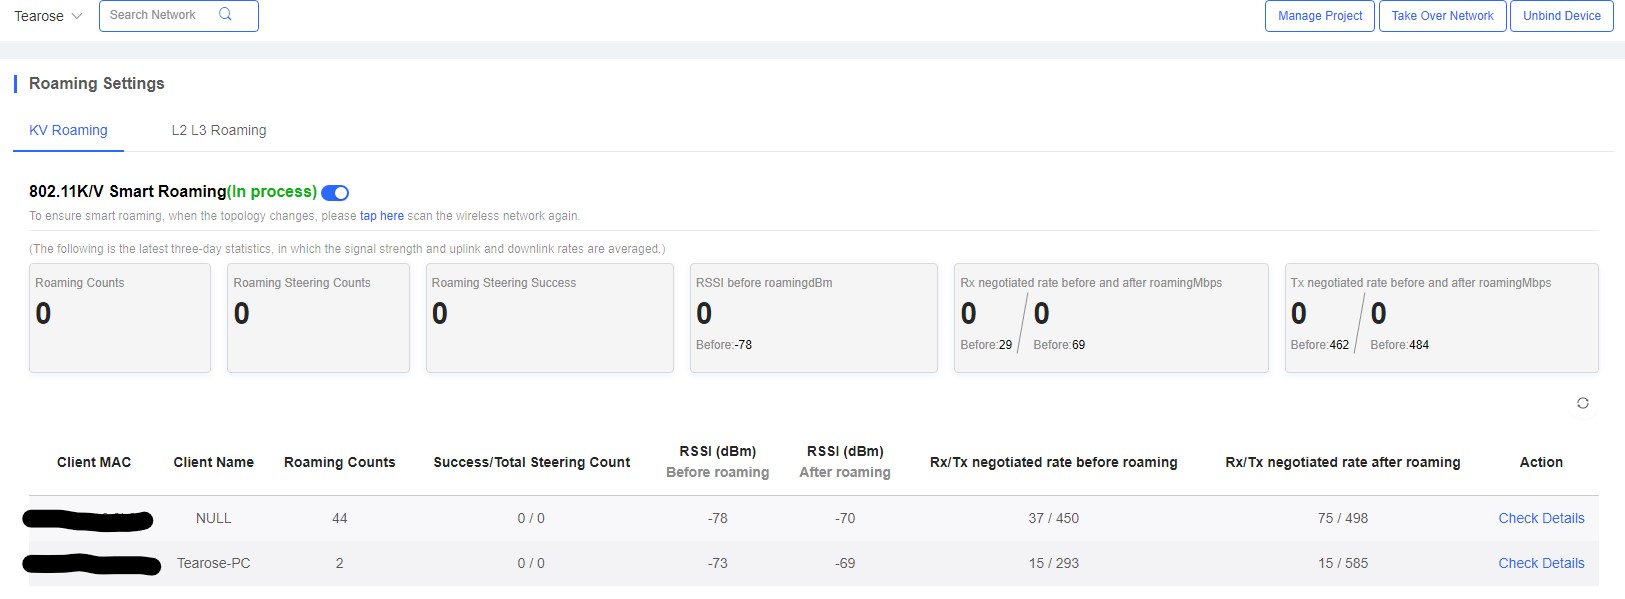Click the Unbind Device button
This screenshot has height=599, width=1625.
tap(1561, 16)
